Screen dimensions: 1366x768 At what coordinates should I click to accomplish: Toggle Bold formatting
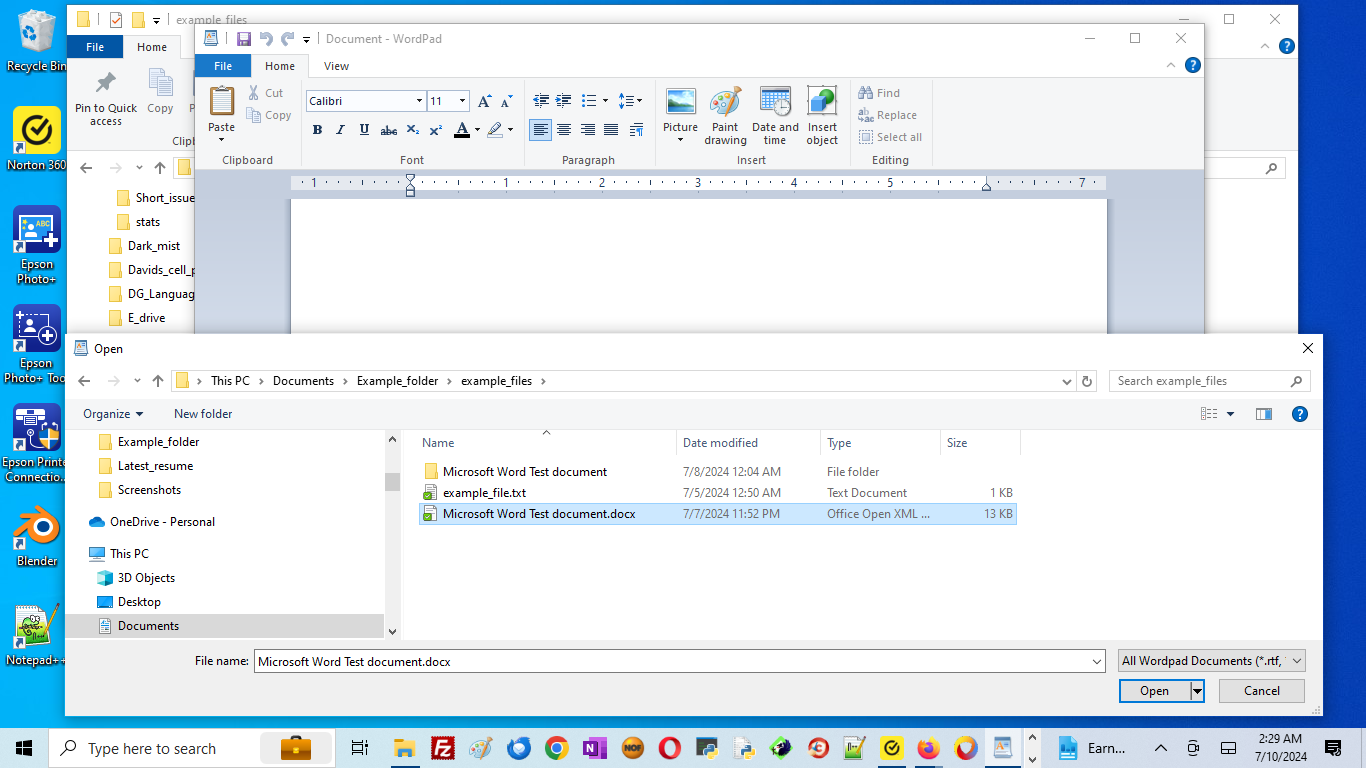317,130
